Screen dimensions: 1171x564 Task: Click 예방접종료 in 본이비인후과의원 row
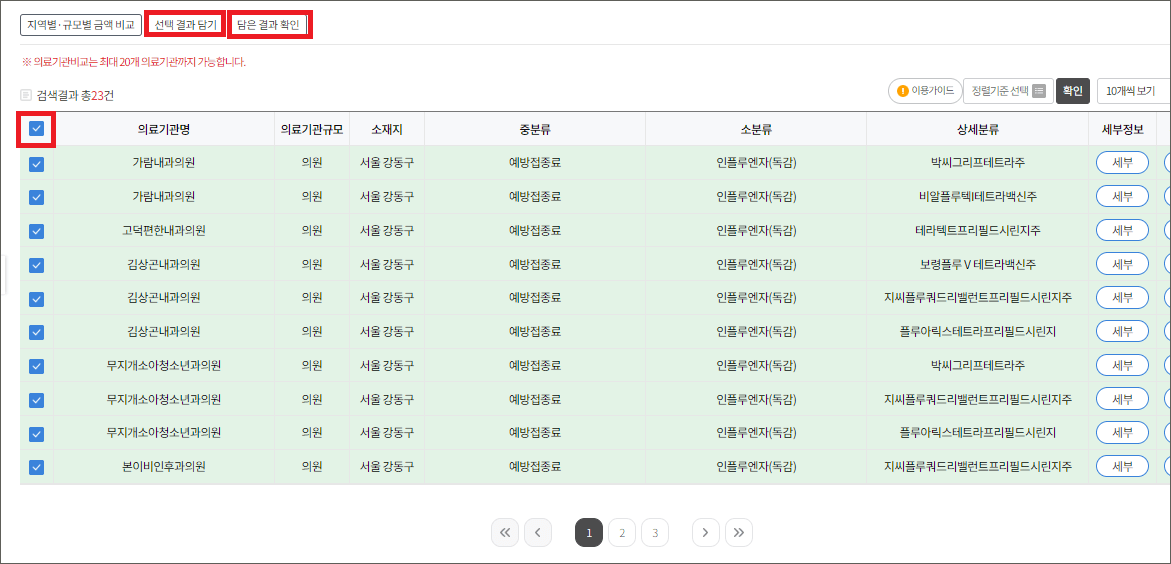click(x=535, y=466)
